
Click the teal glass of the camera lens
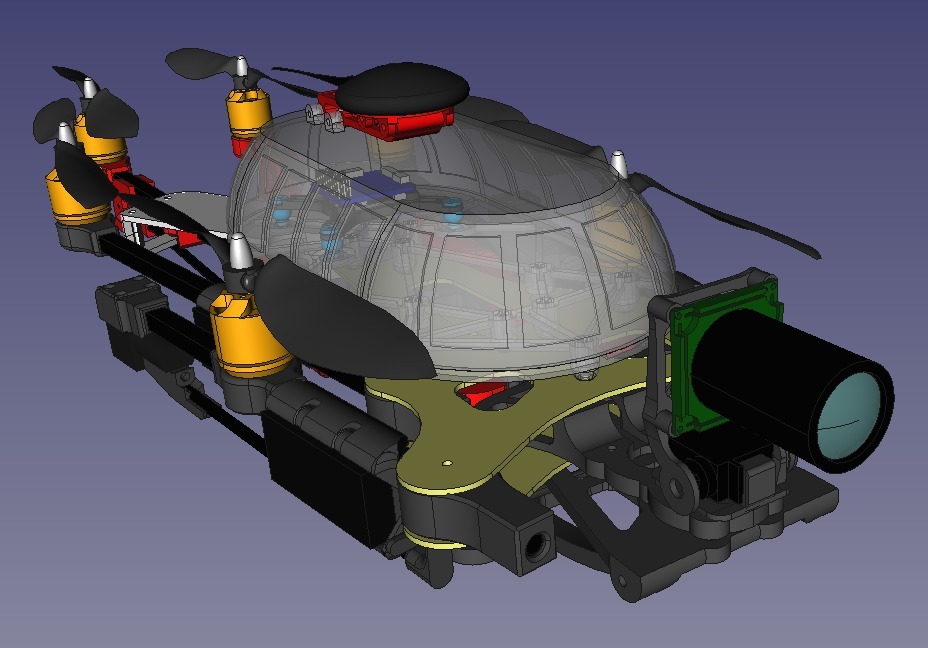[x=849, y=417]
